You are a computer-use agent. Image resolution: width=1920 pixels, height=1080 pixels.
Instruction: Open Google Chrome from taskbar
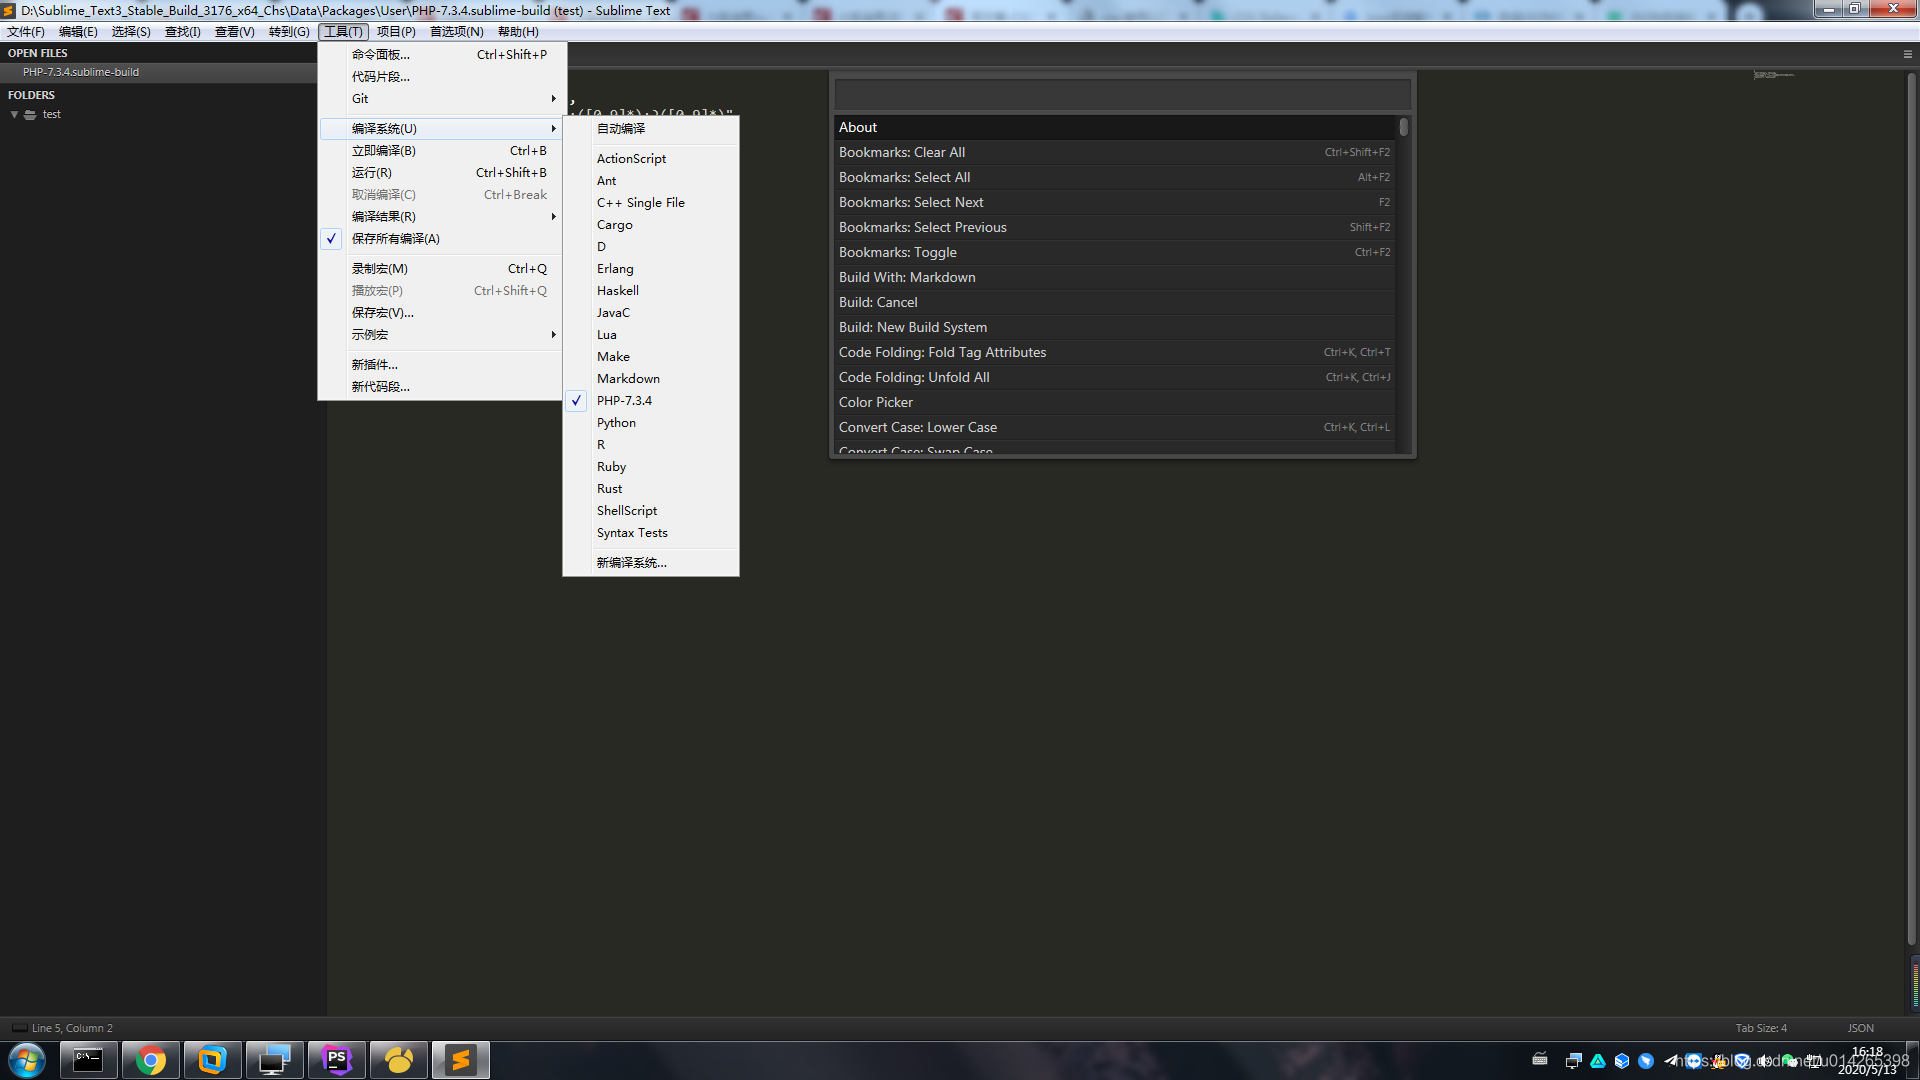tap(148, 1059)
